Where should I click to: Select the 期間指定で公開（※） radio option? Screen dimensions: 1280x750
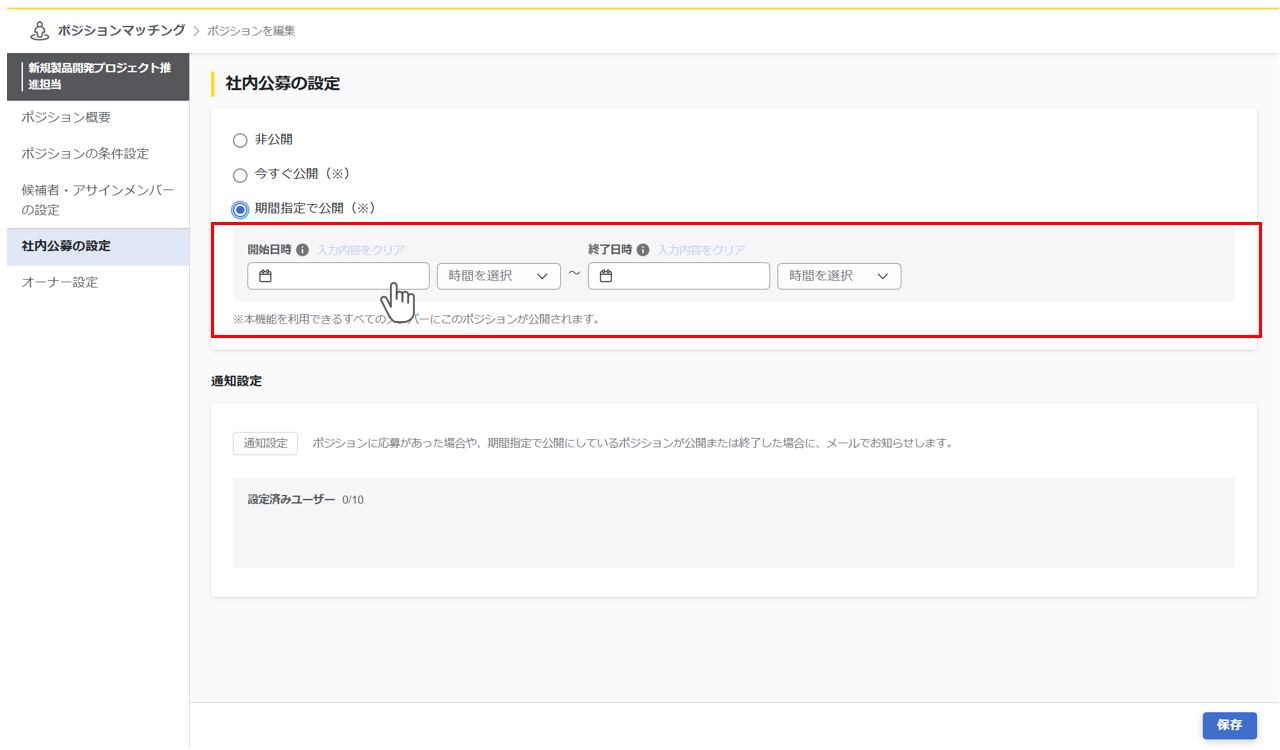point(240,209)
